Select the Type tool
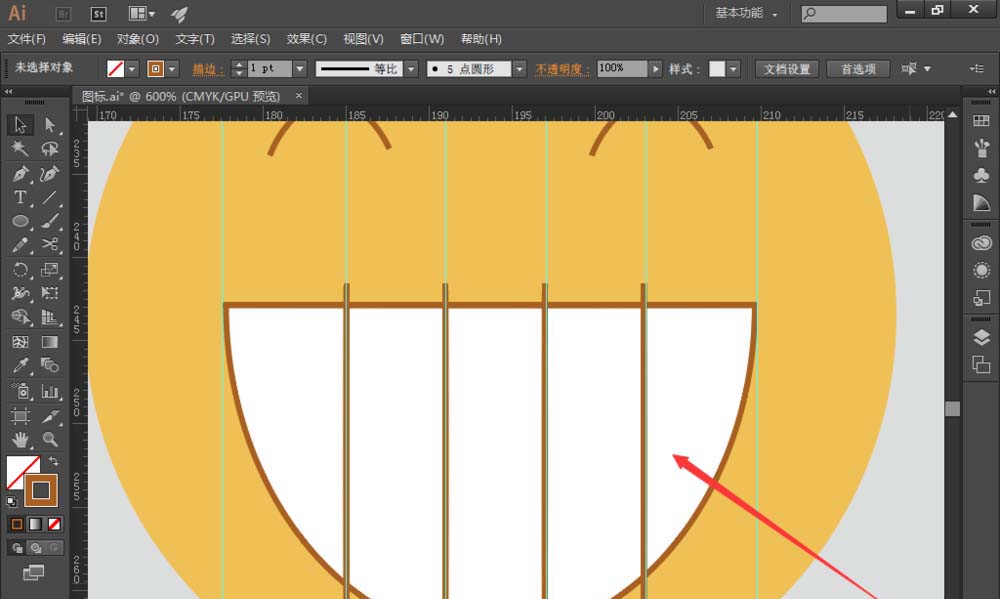Screen dimensions: 1000x599 tap(20, 197)
